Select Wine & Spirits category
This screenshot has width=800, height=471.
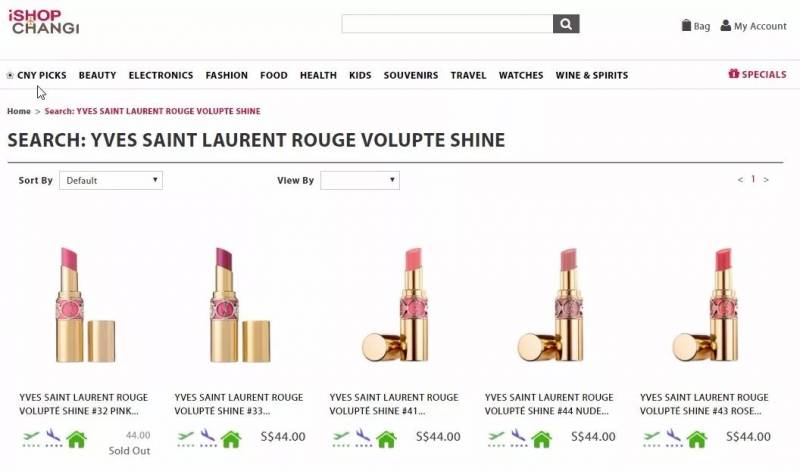592,75
